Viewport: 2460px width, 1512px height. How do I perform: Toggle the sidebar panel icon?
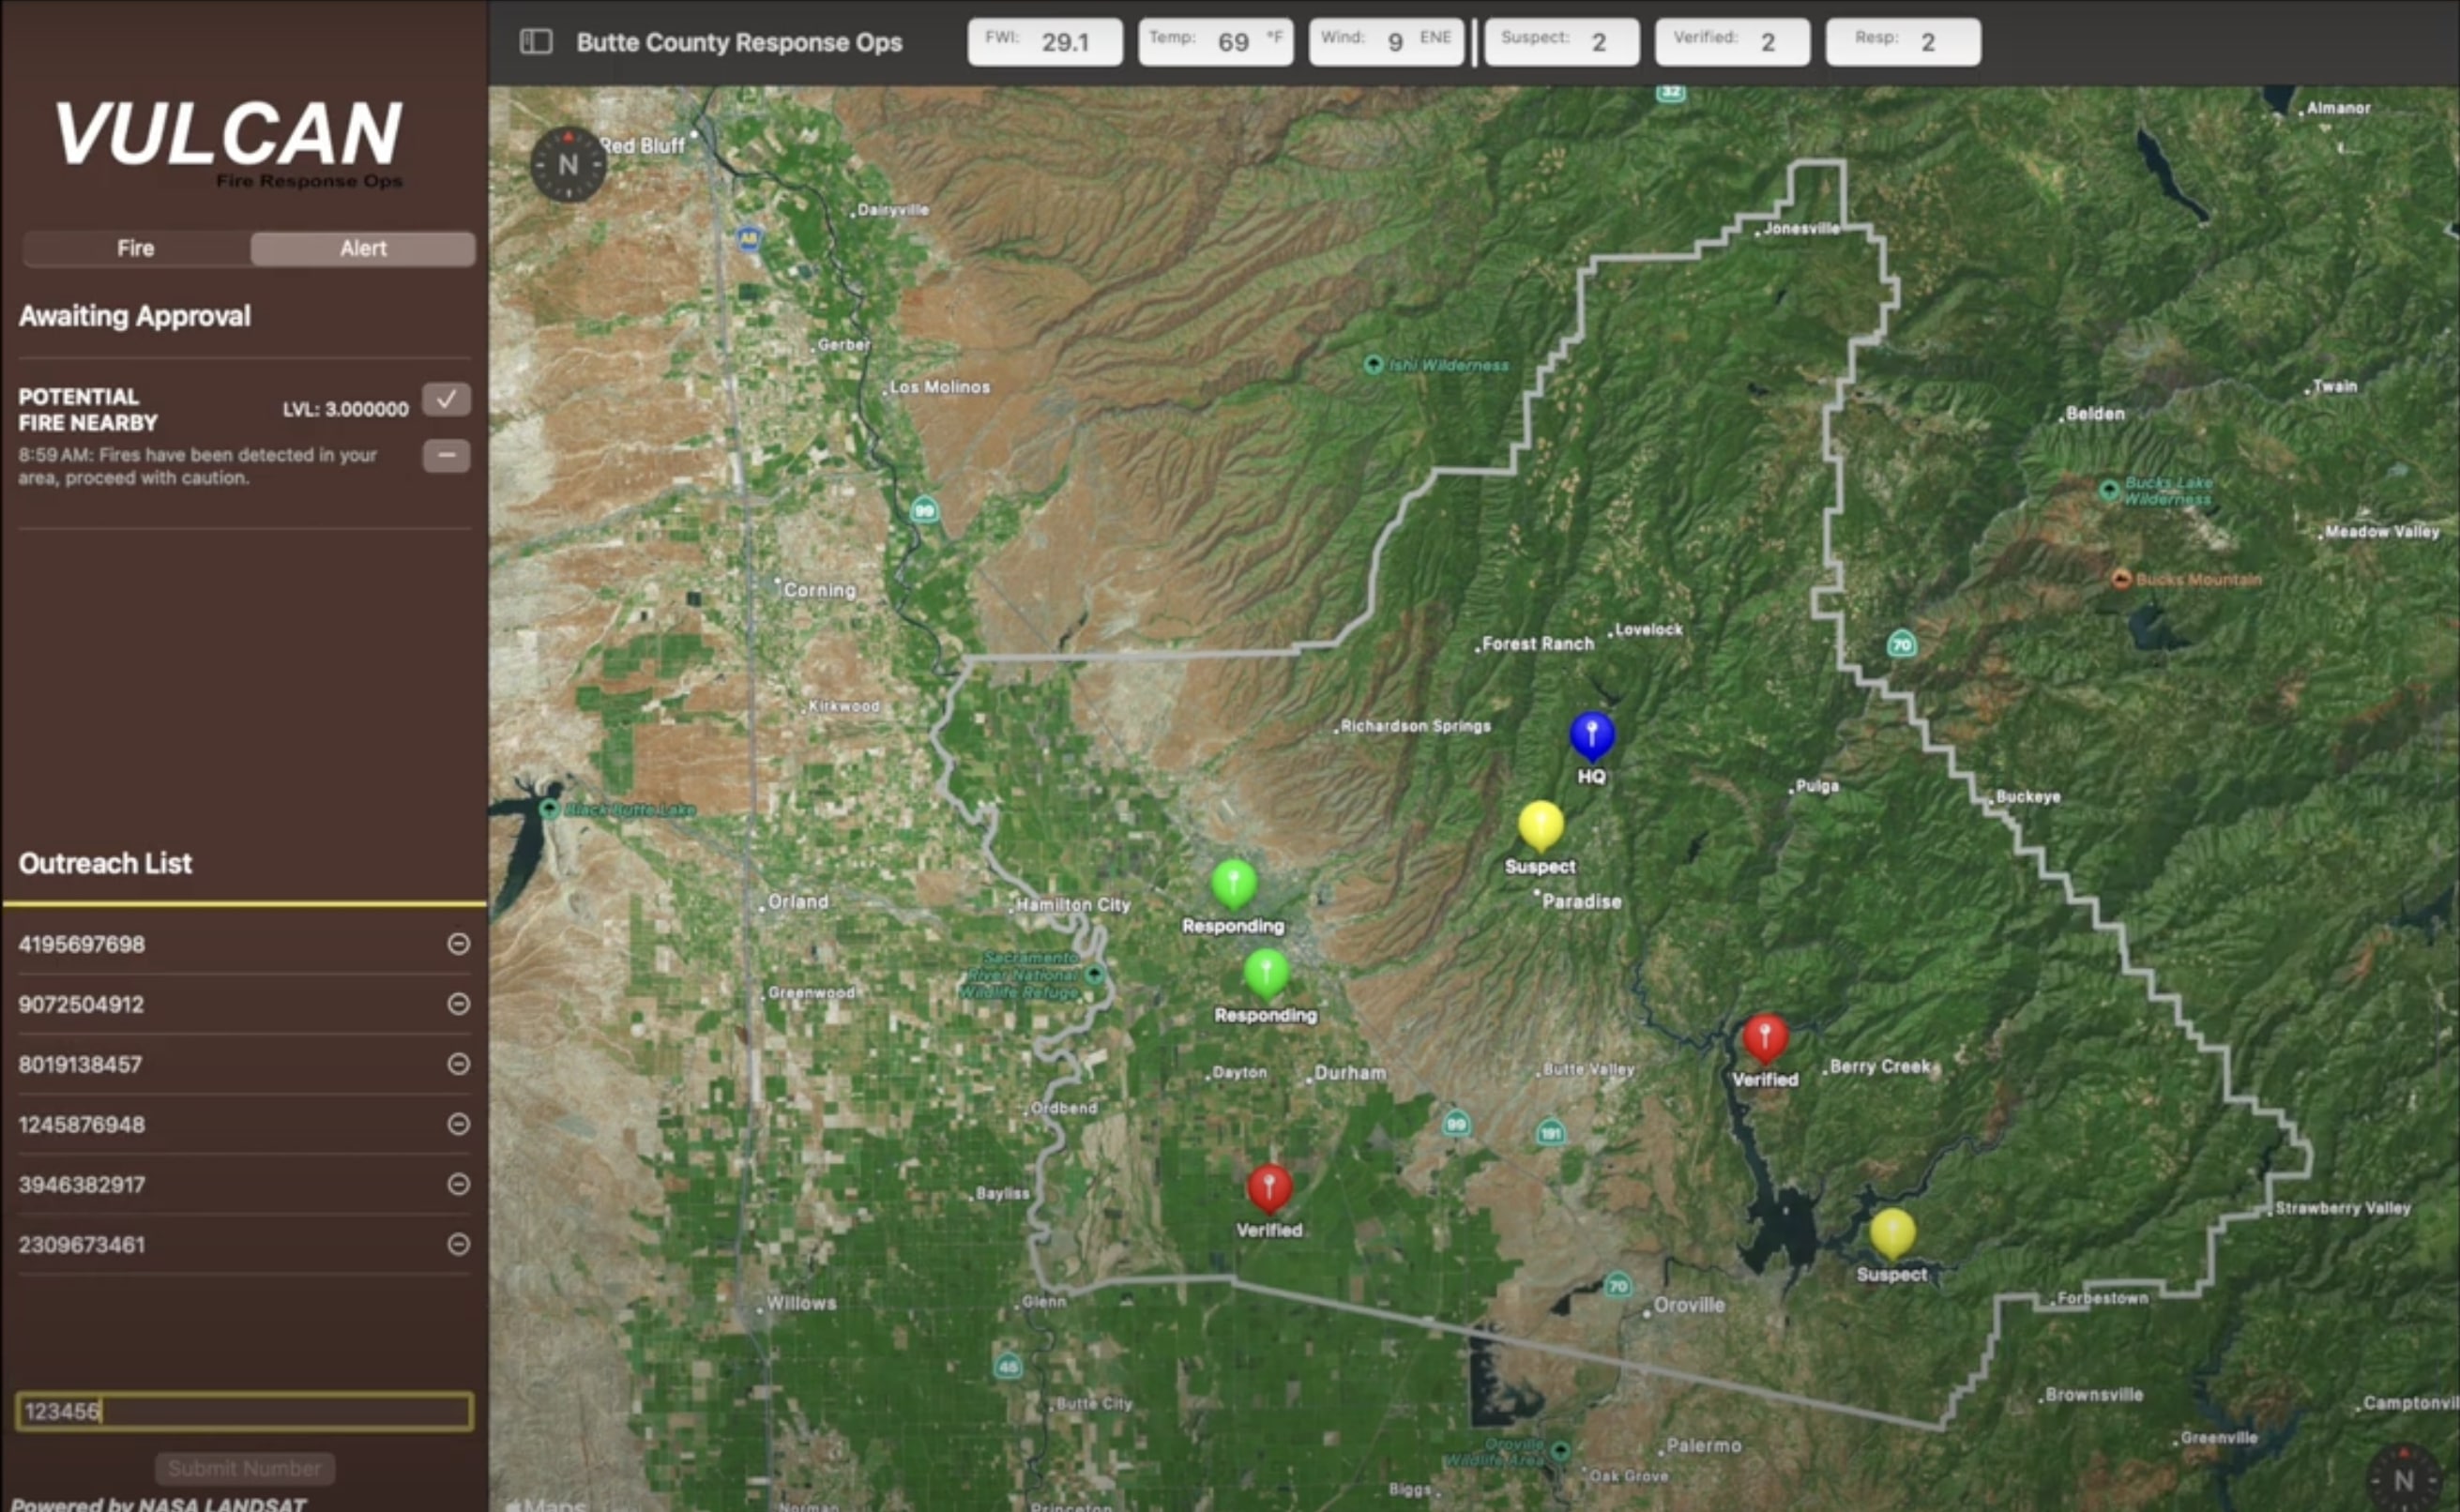[536, 42]
